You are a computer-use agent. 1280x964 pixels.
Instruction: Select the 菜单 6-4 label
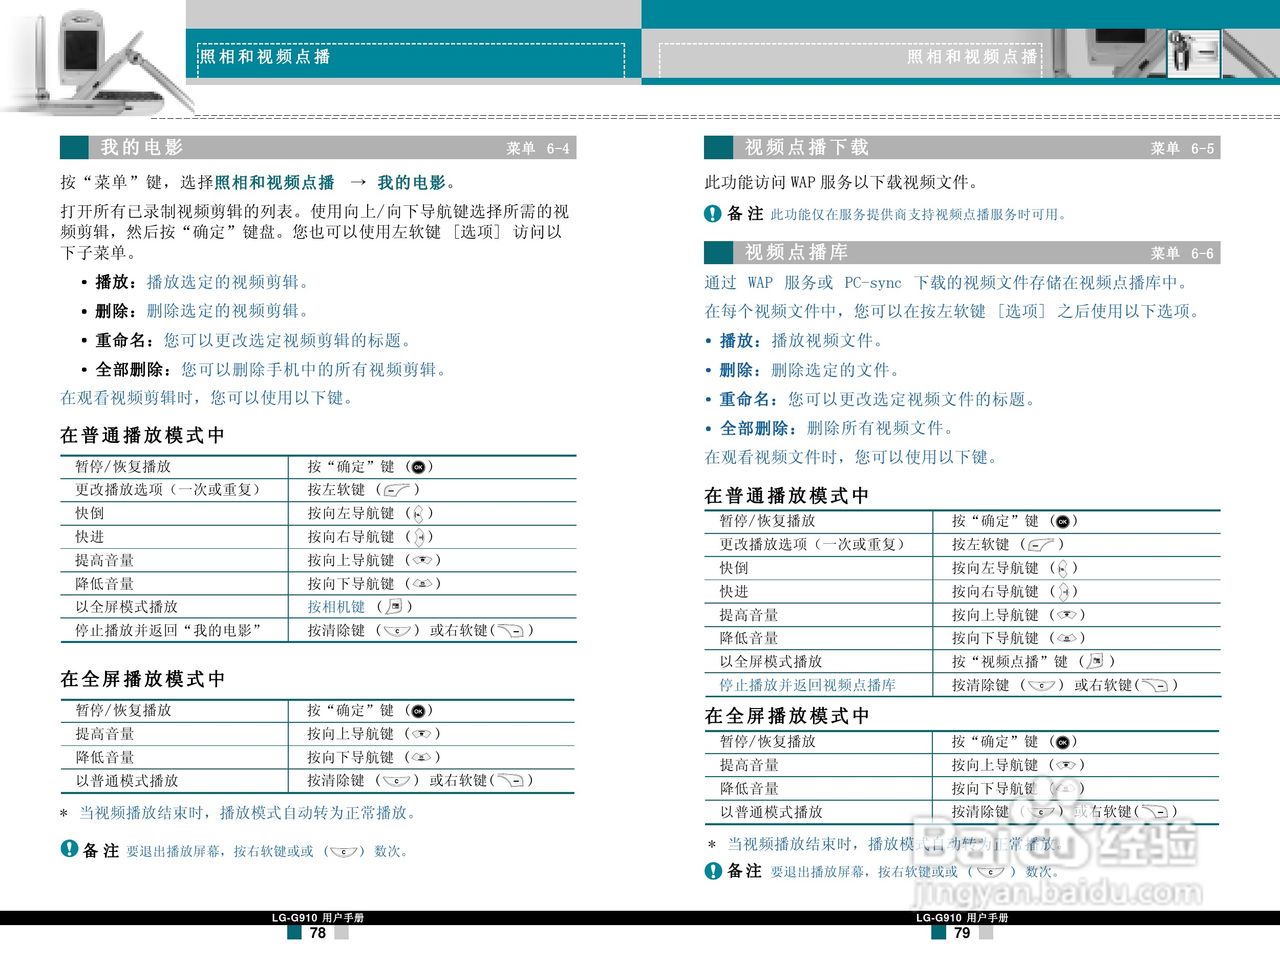point(538,149)
